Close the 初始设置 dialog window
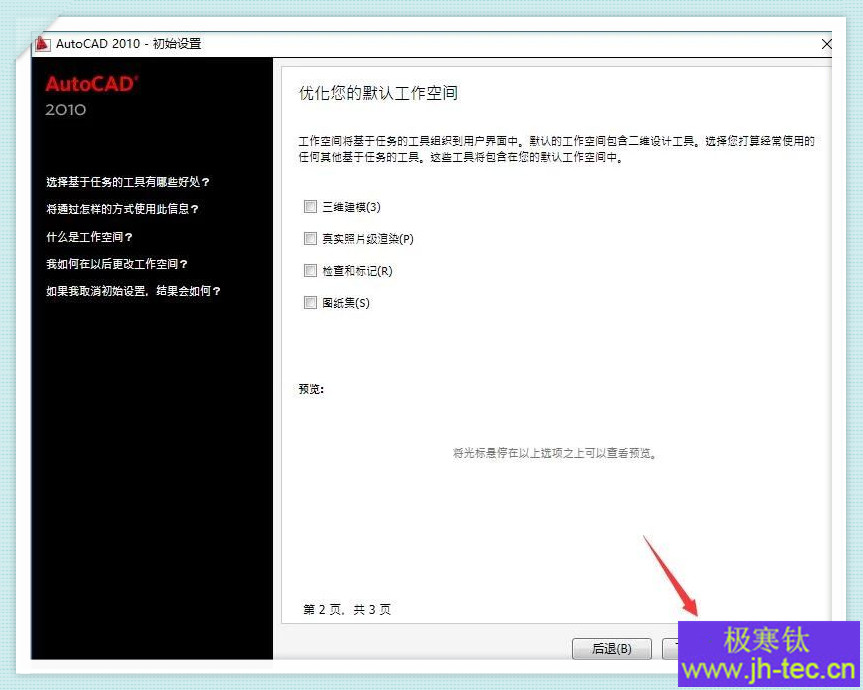The width and height of the screenshot is (863, 690). point(826,44)
